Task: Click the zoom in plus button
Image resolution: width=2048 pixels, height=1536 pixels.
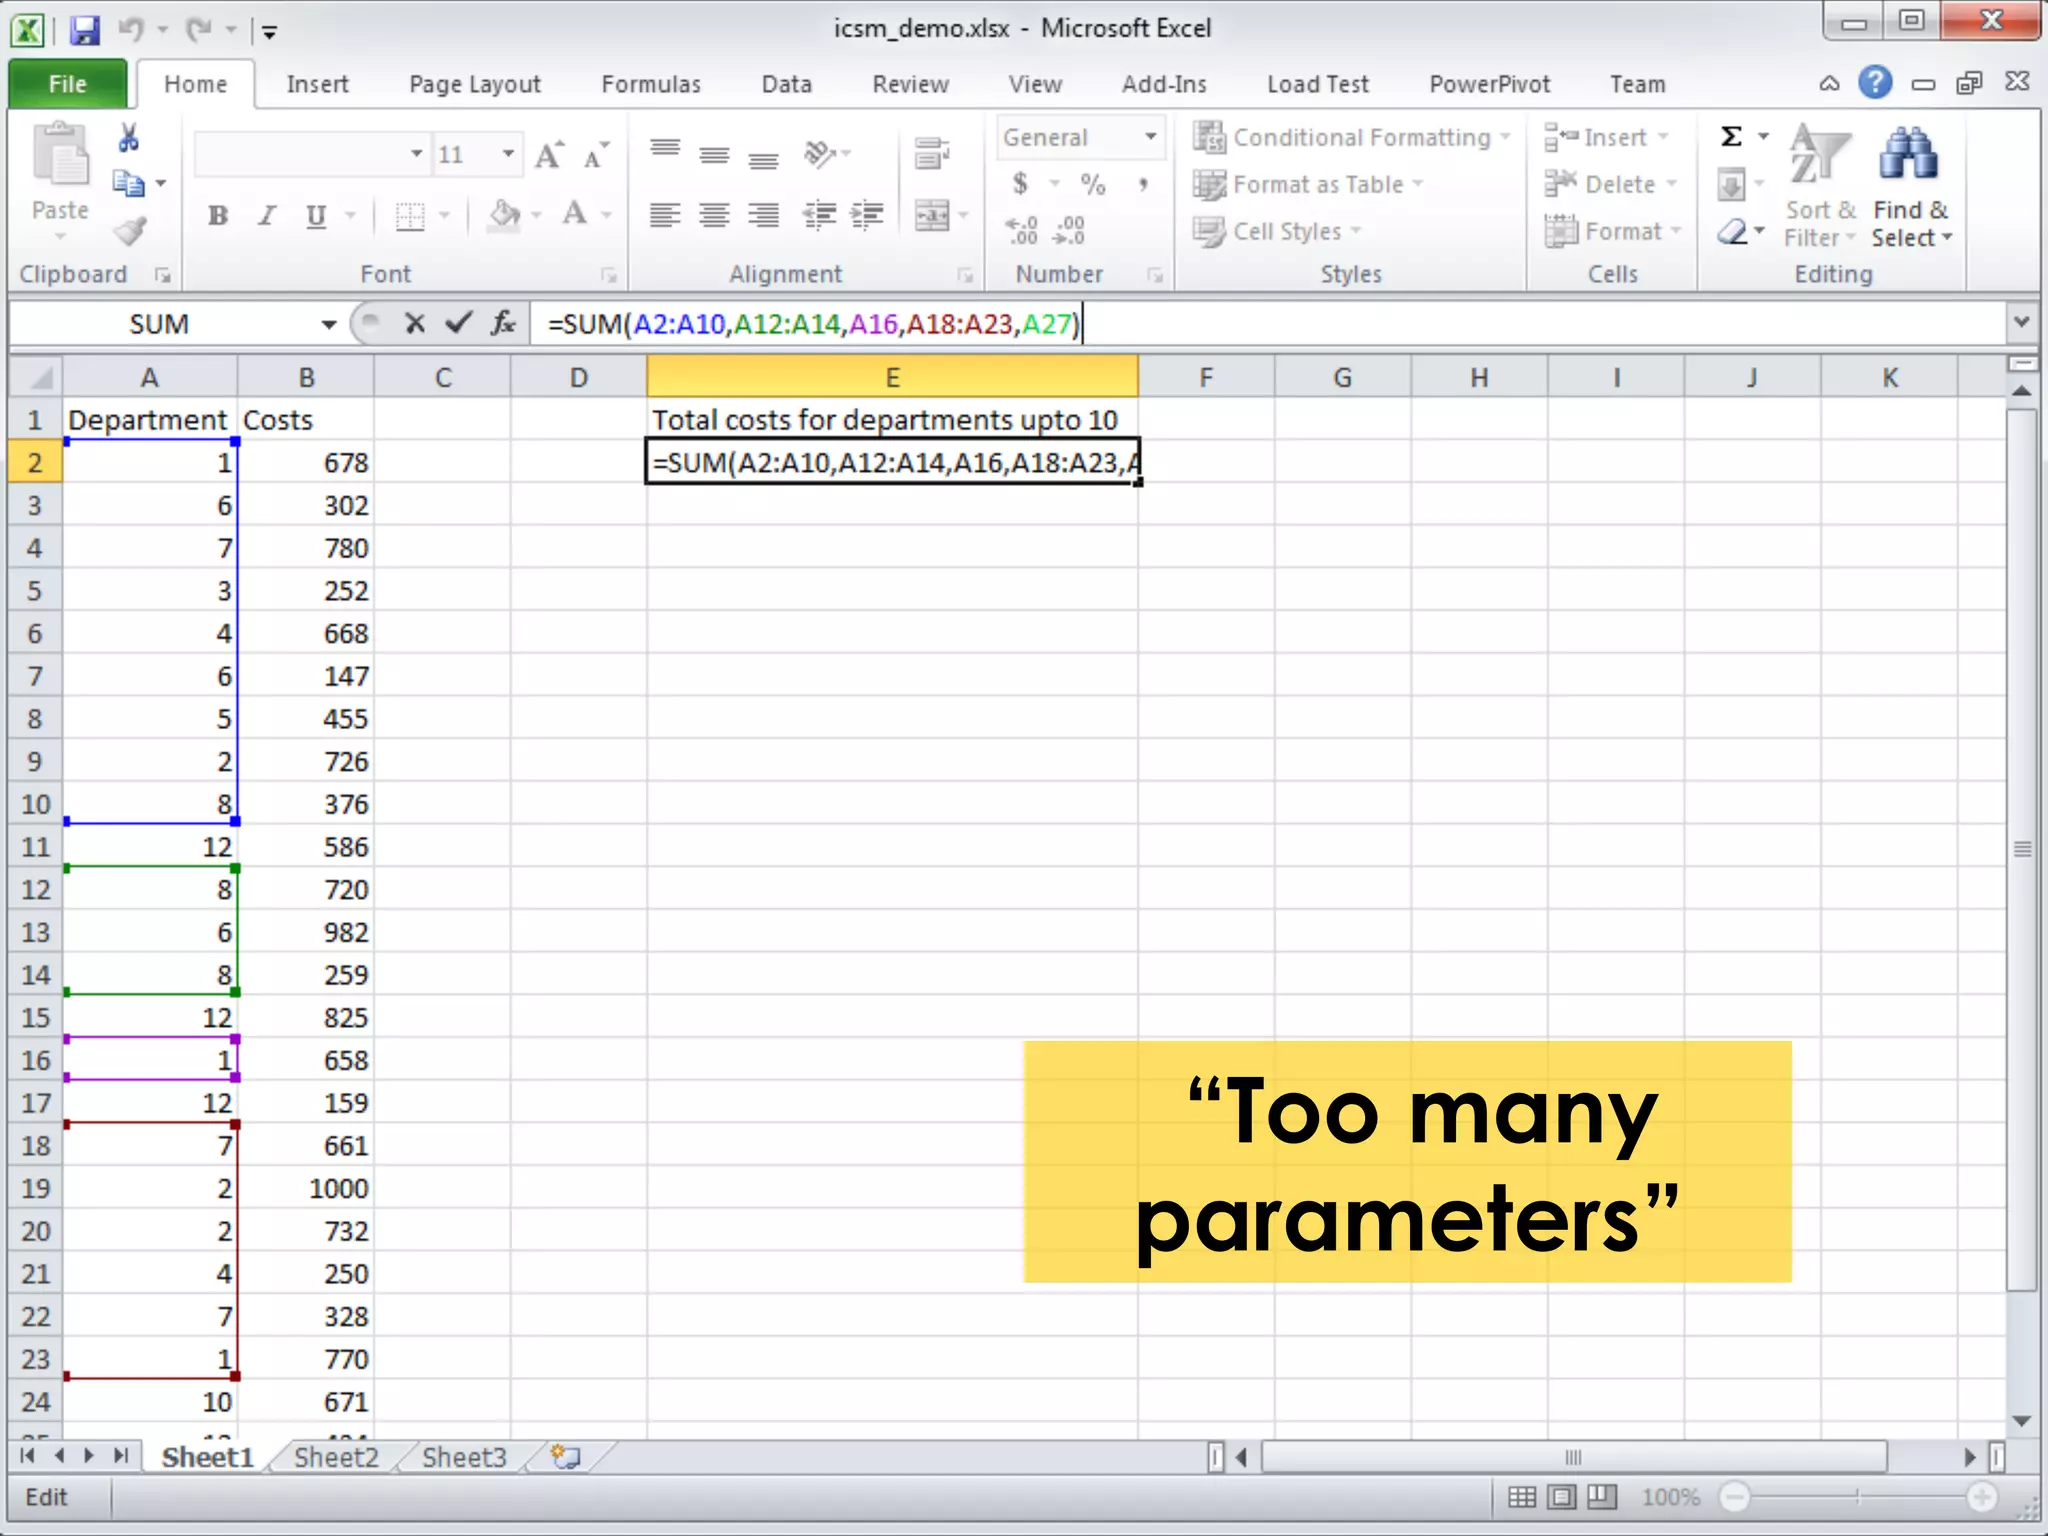Action: [1981, 1497]
